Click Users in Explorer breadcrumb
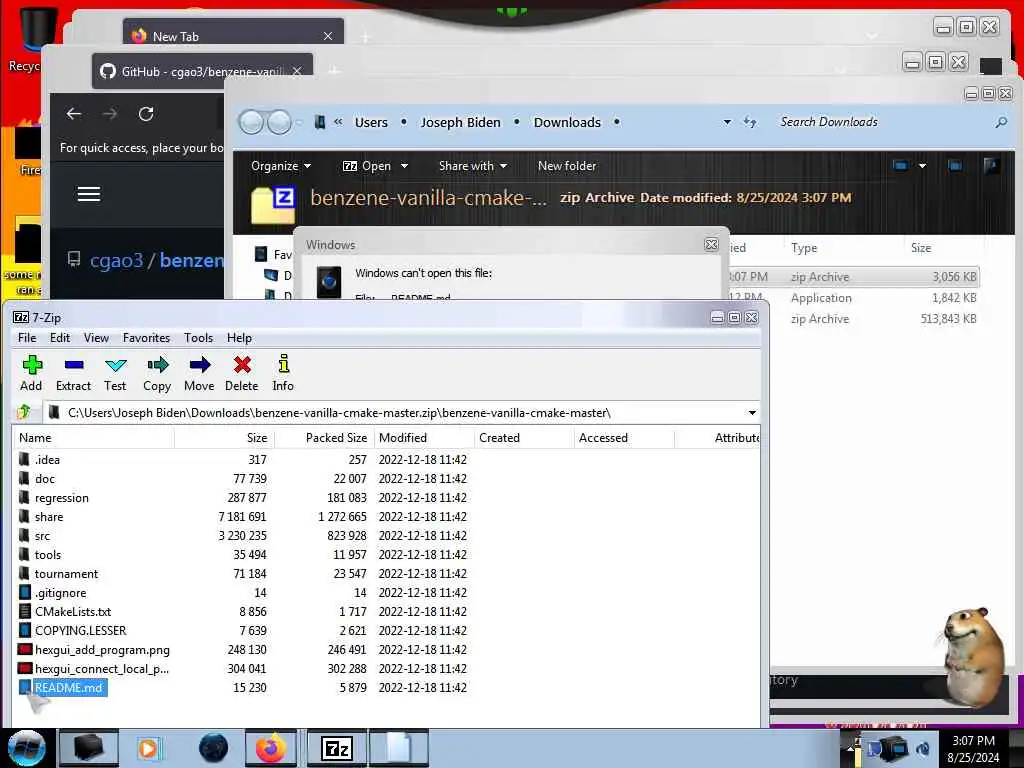Screen dimensions: 1024x768 point(371,122)
